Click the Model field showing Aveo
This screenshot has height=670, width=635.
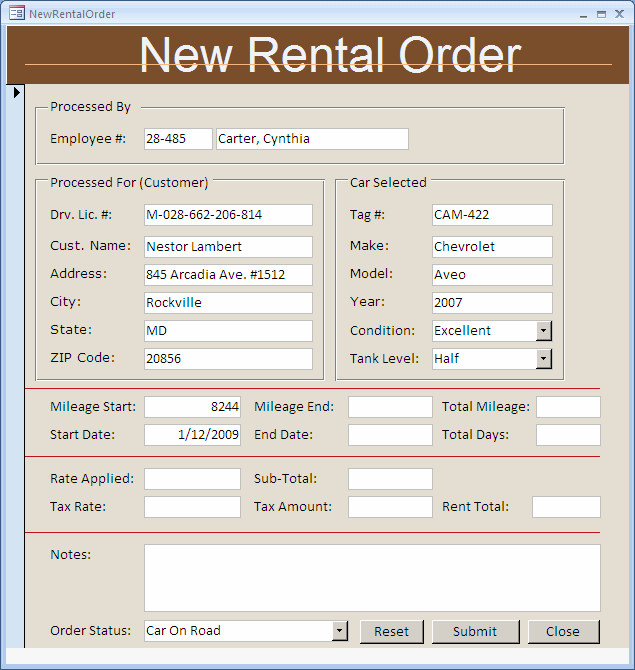pyautogui.click(x=492, y=275)
